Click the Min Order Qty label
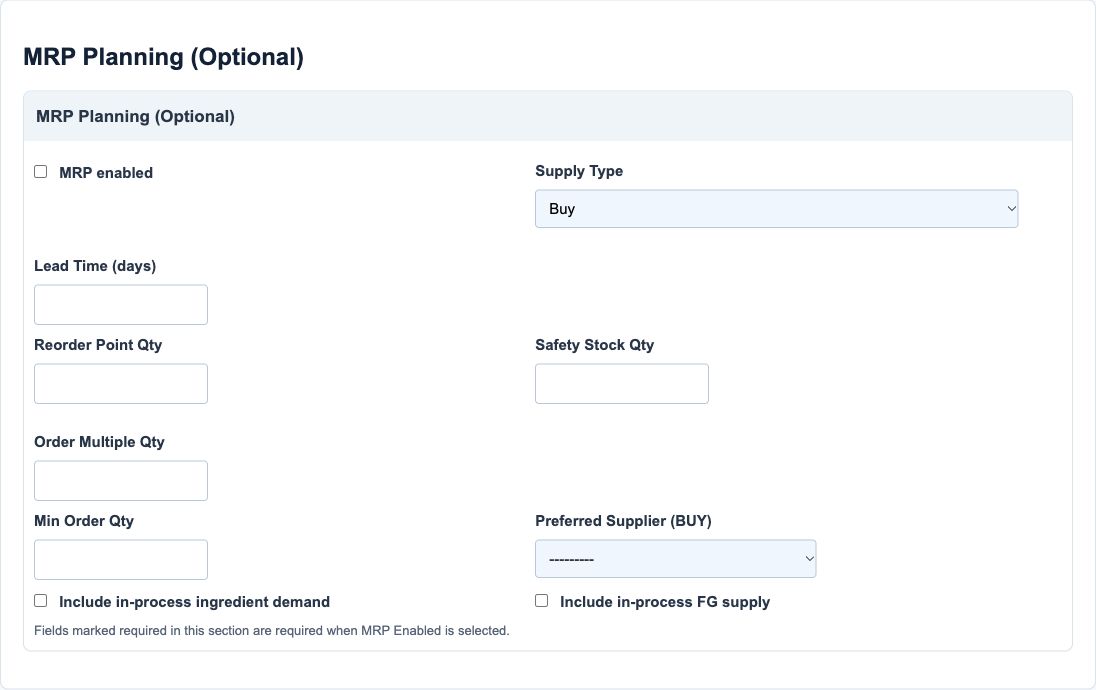Screen dimensions: 1096x690 84,522
